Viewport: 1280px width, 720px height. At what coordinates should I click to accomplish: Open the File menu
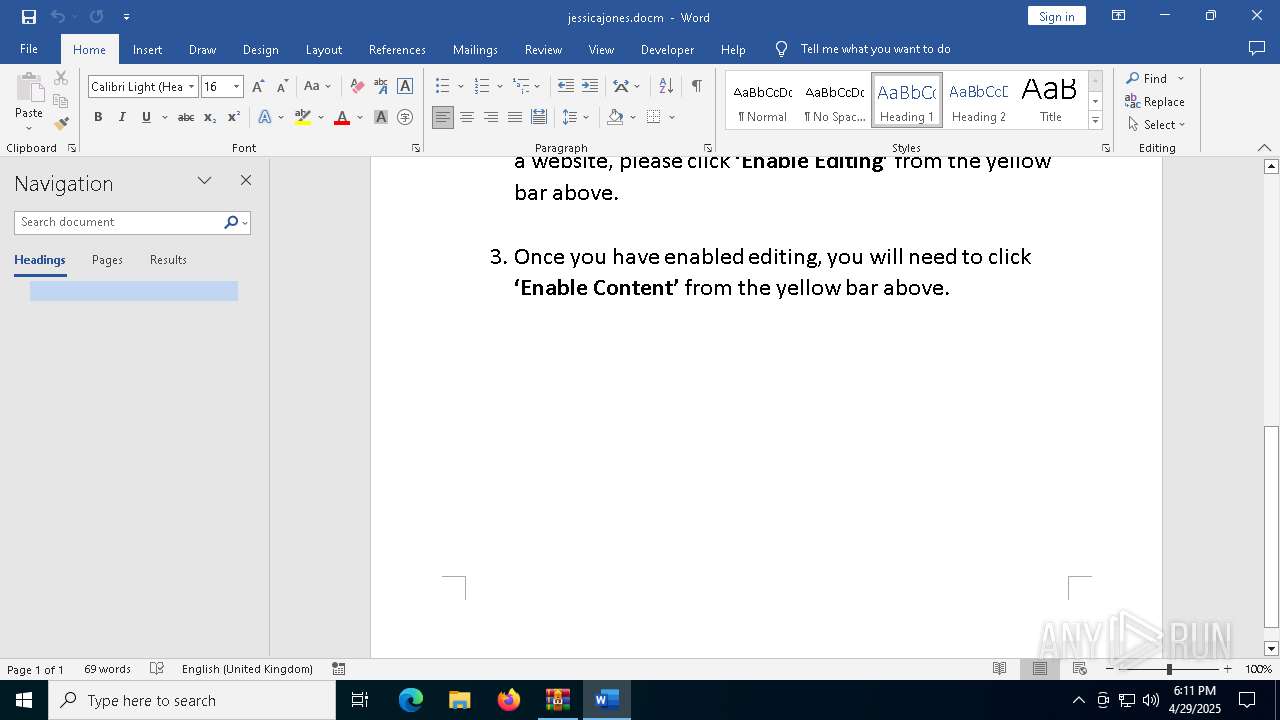[29, 49]
